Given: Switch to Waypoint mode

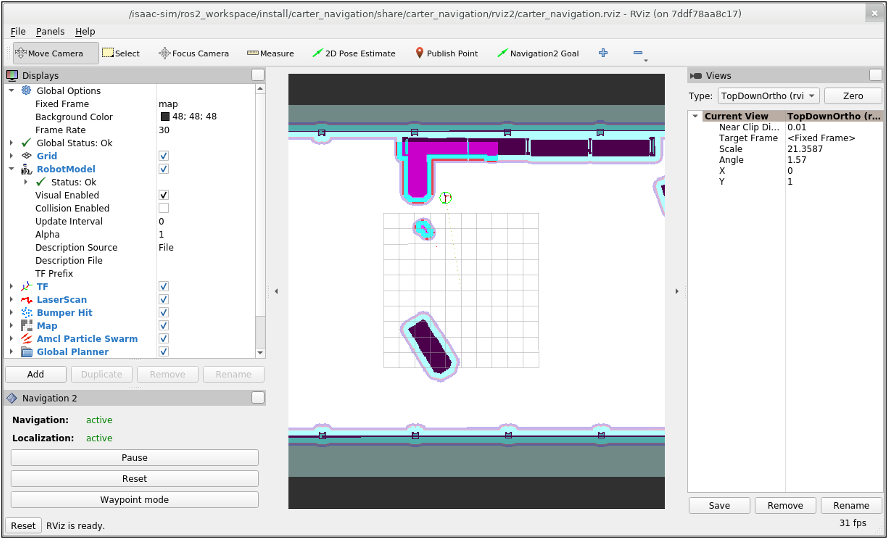Looking at the screenshot, I should pyautogui.click(x=135, y=499).
